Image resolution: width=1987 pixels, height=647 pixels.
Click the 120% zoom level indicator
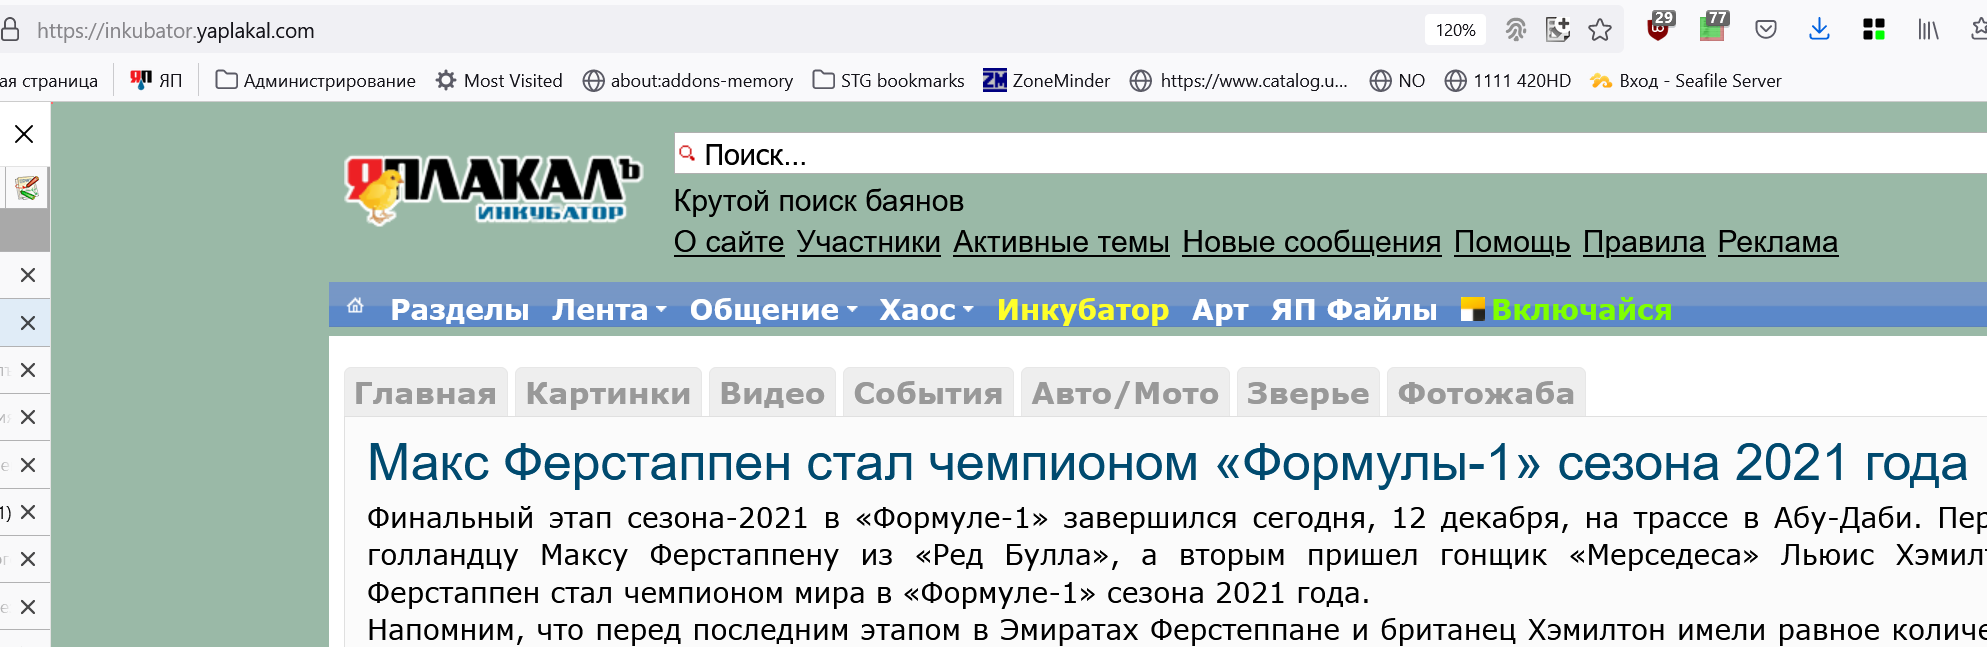[1455, 30]
